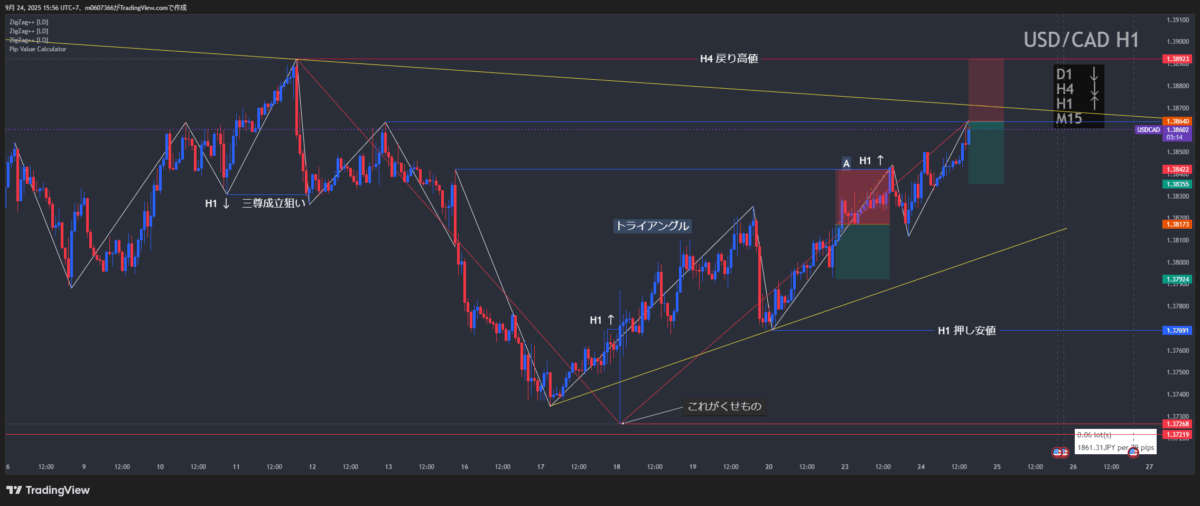Viewport: 1200px width, 506px height.
Task: Click the 1.38923 red price label
Action: 1176,60
